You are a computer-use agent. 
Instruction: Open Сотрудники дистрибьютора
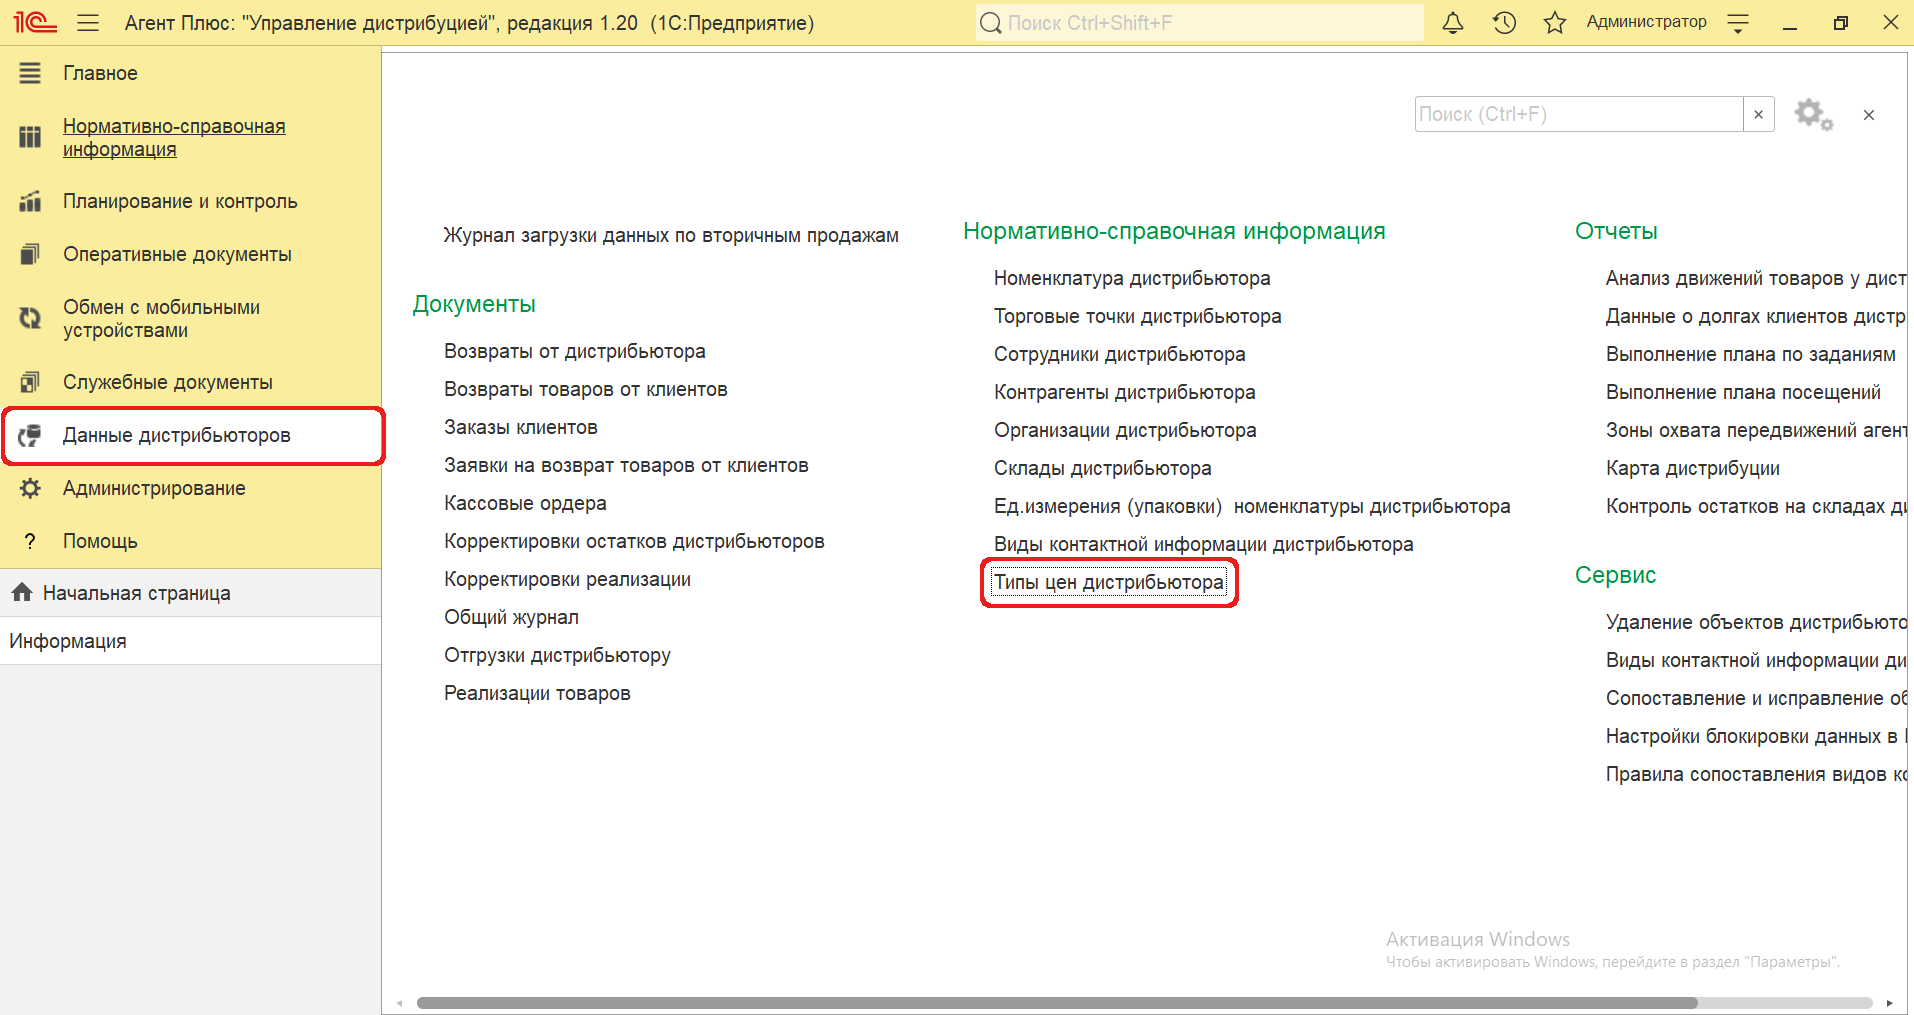(1120, 354)
